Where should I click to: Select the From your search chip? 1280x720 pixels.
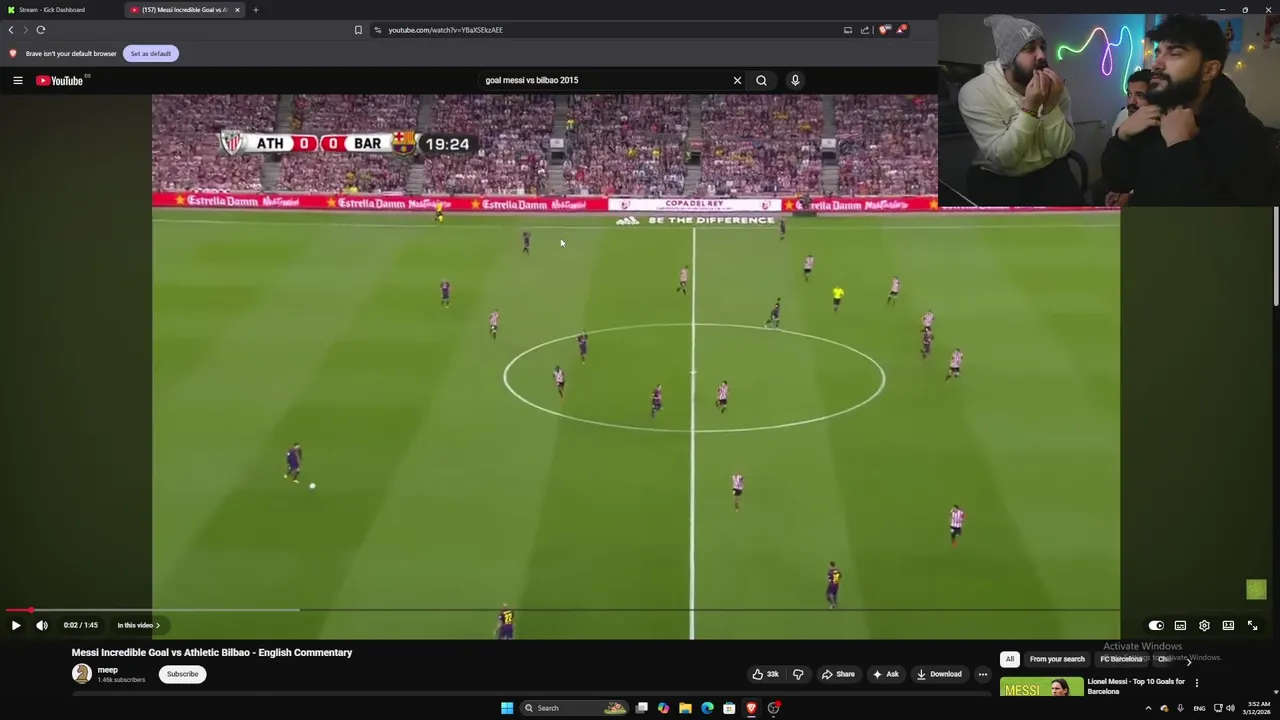point(1057,659)
